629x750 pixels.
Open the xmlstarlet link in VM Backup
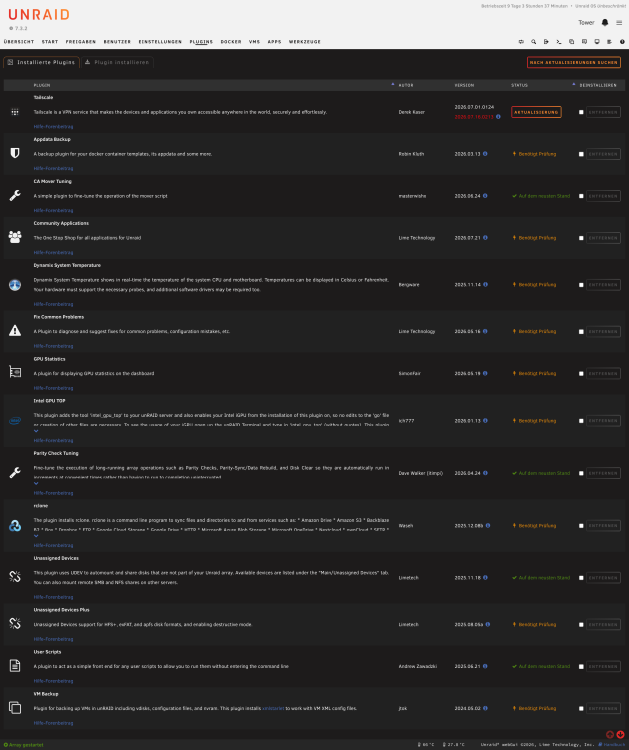(273, 708)
